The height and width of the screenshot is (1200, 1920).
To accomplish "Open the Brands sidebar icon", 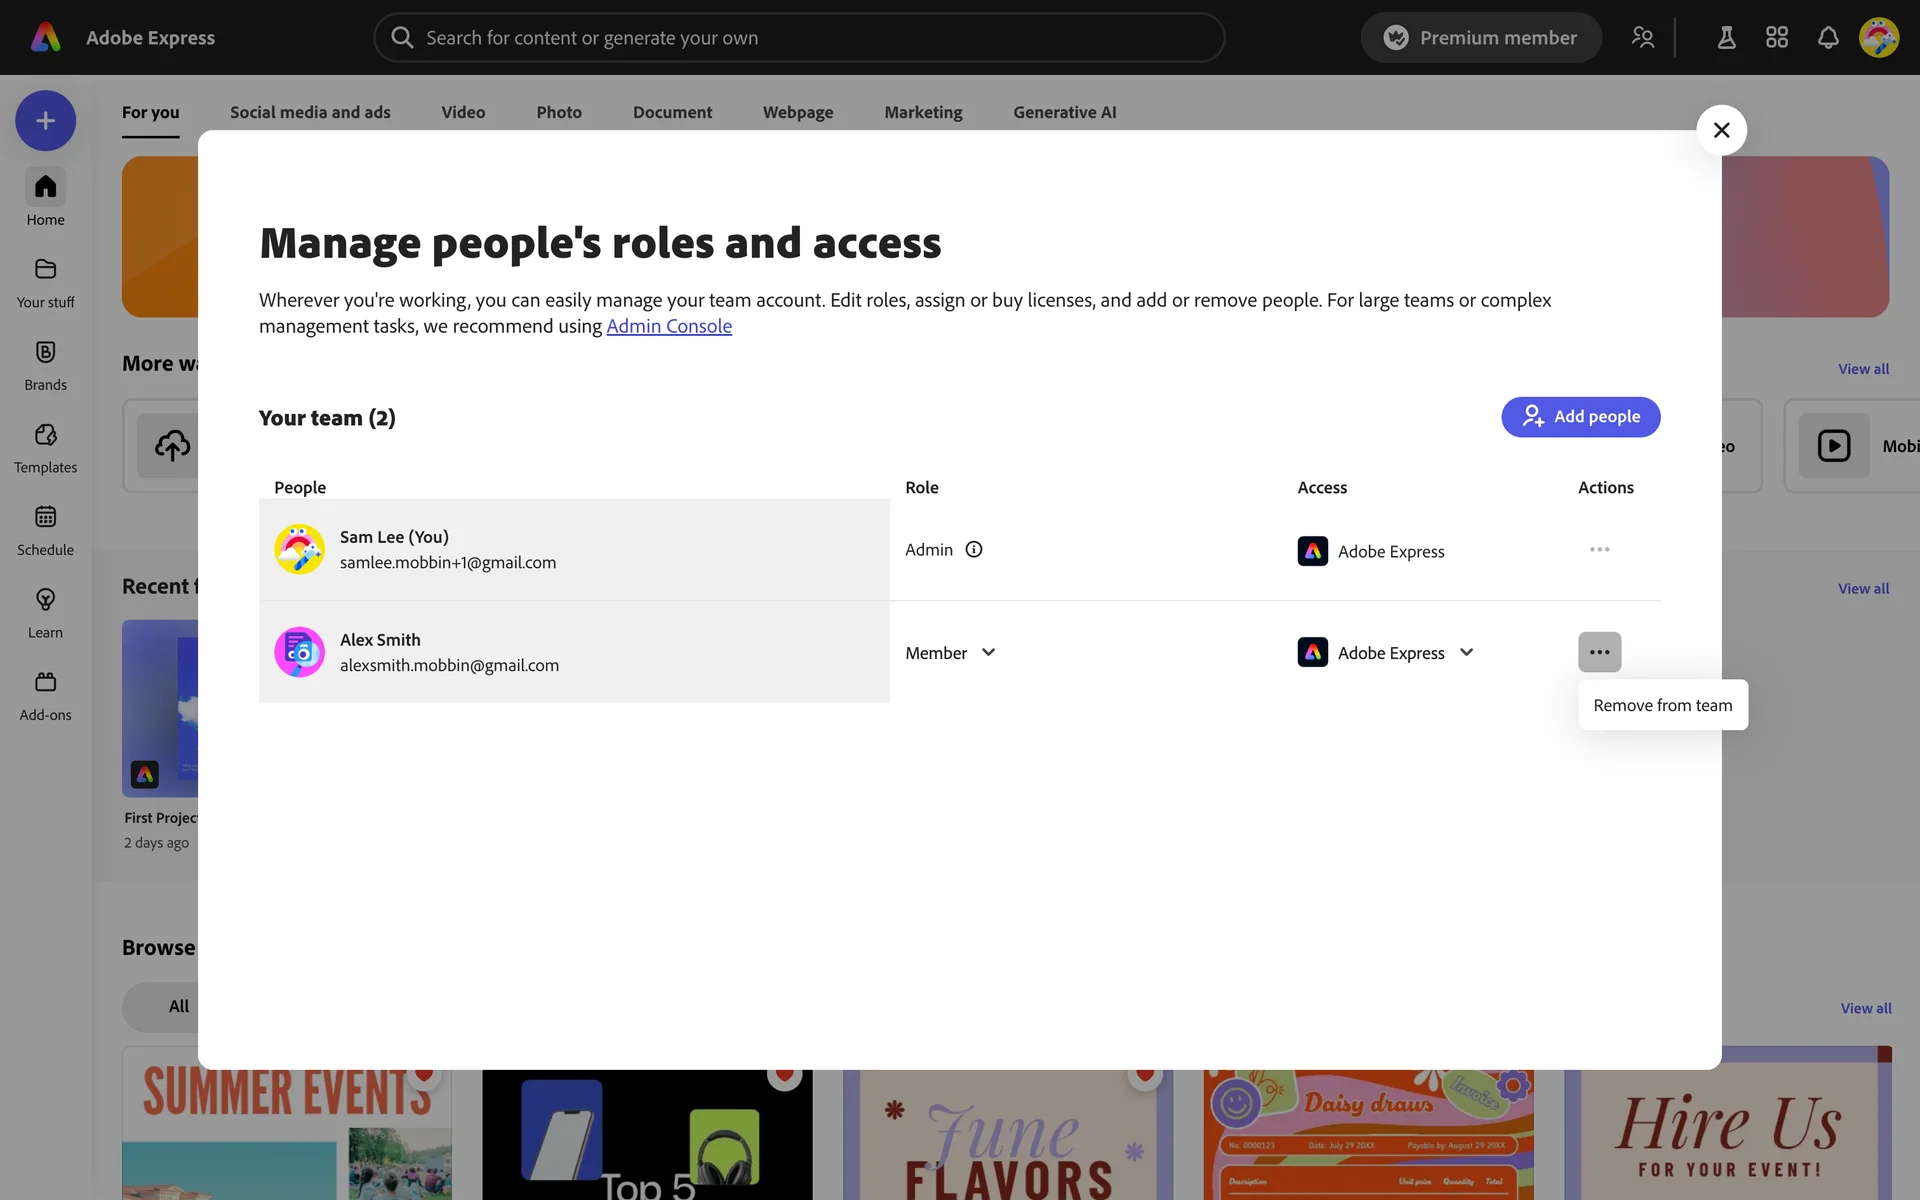I will pos(45,353).
